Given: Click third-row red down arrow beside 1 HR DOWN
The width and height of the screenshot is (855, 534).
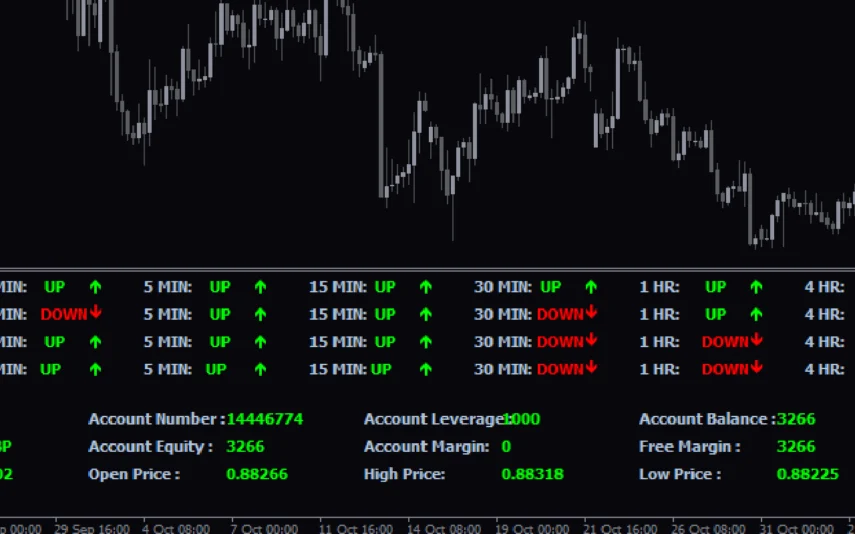Looking at the screenshot, I should tap(757, 341).
